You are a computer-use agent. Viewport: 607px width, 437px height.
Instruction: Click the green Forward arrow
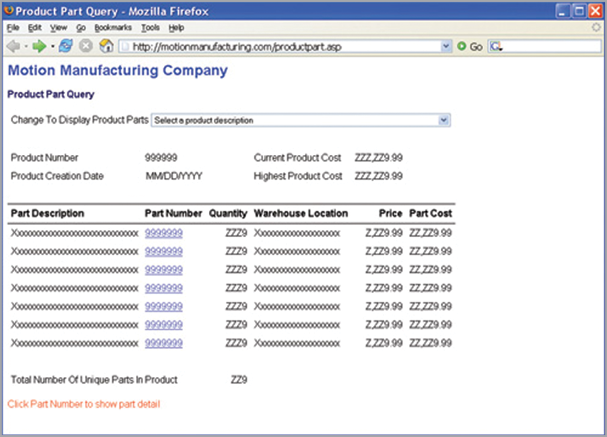(39, 46)
